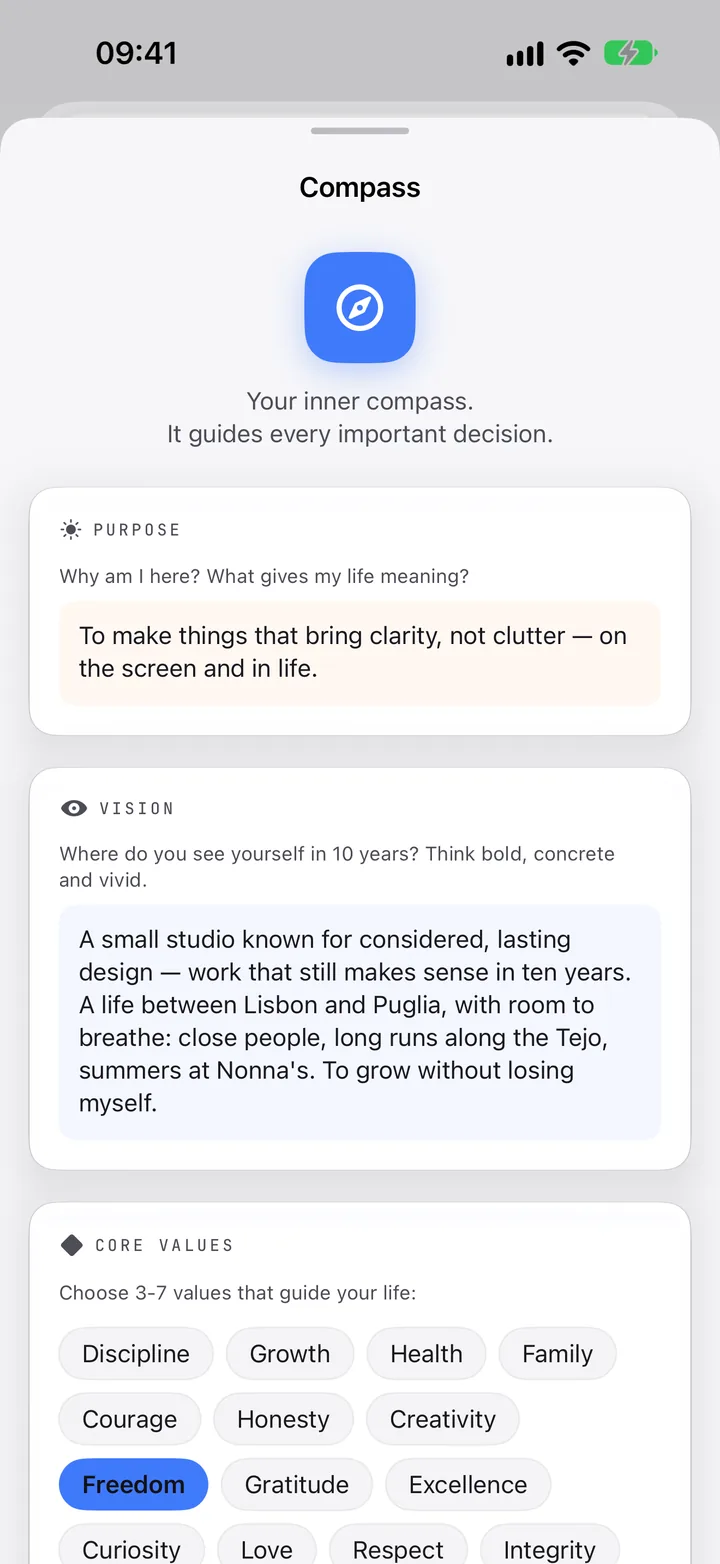Edit the Vision statement text box
Image resolution: width=720 pixels, height=1564 pixels.
360,1022
